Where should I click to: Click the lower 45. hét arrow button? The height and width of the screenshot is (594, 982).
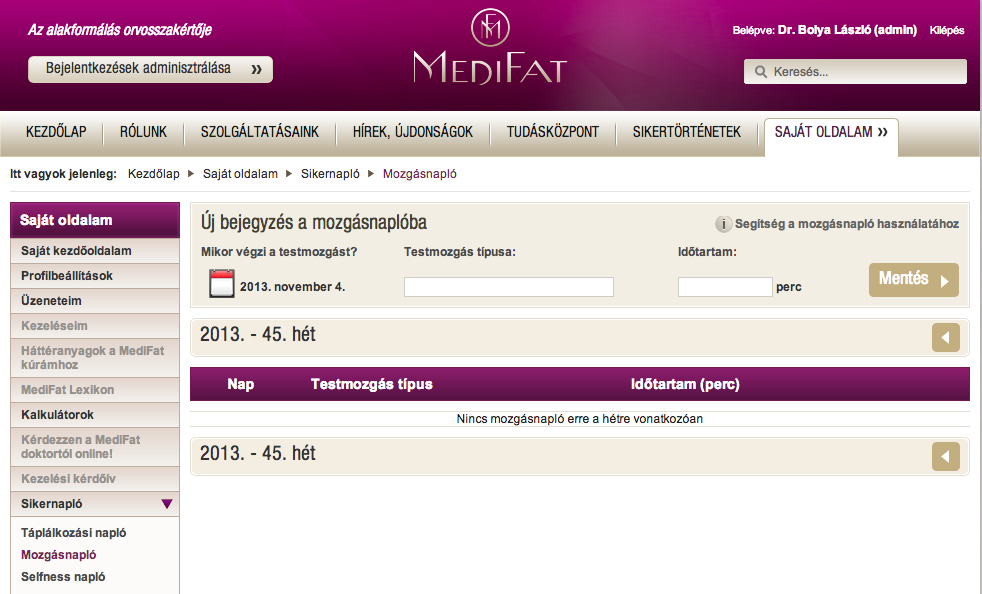(946, 456)
